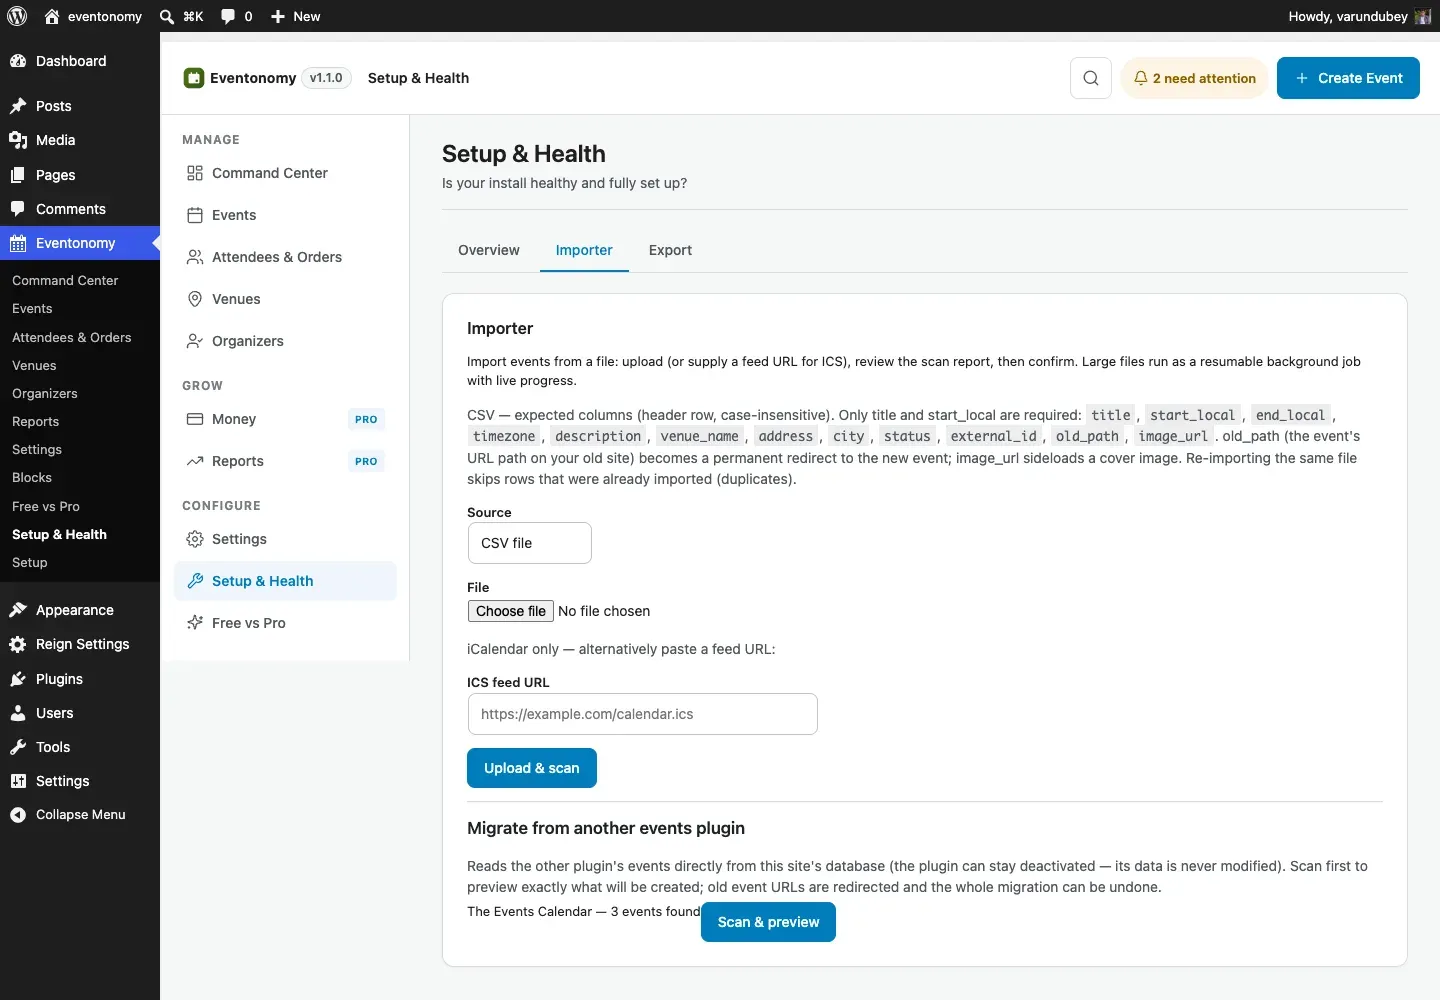Click the Eventonomy calendar icon in WordPress menu

pyautogui.click(x=18, y=243)
